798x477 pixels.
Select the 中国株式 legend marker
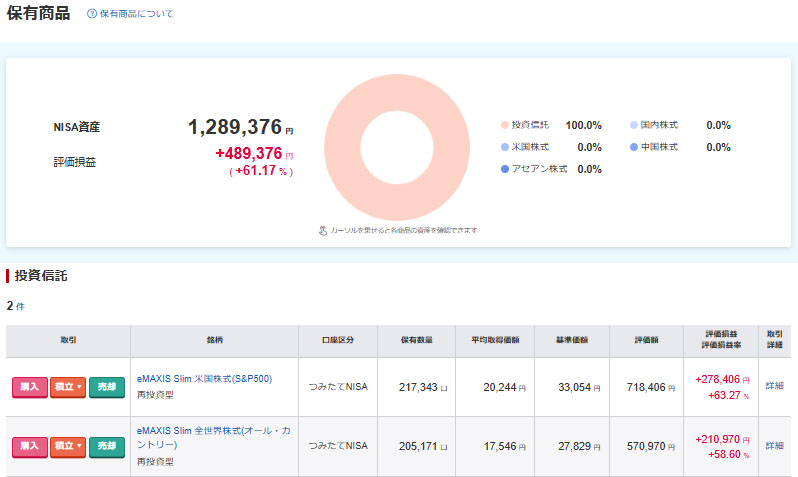coord(633,147)
